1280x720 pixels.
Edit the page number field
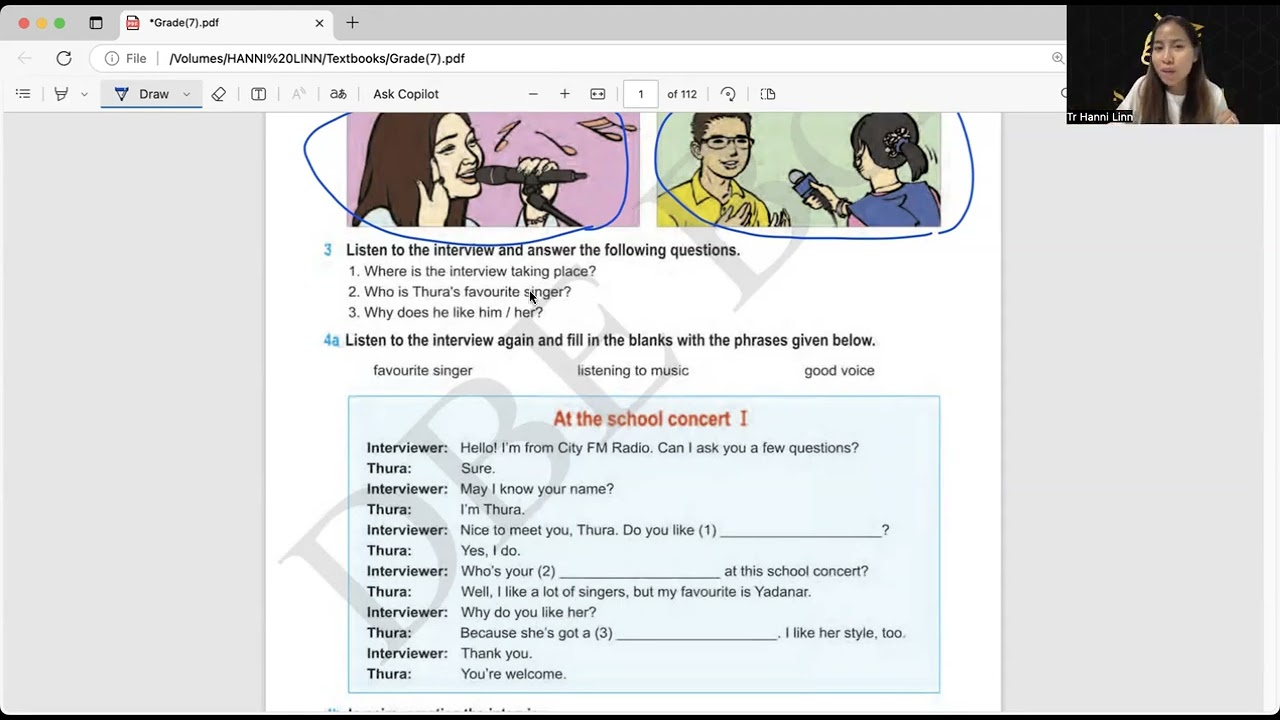[x=640, y=94]
